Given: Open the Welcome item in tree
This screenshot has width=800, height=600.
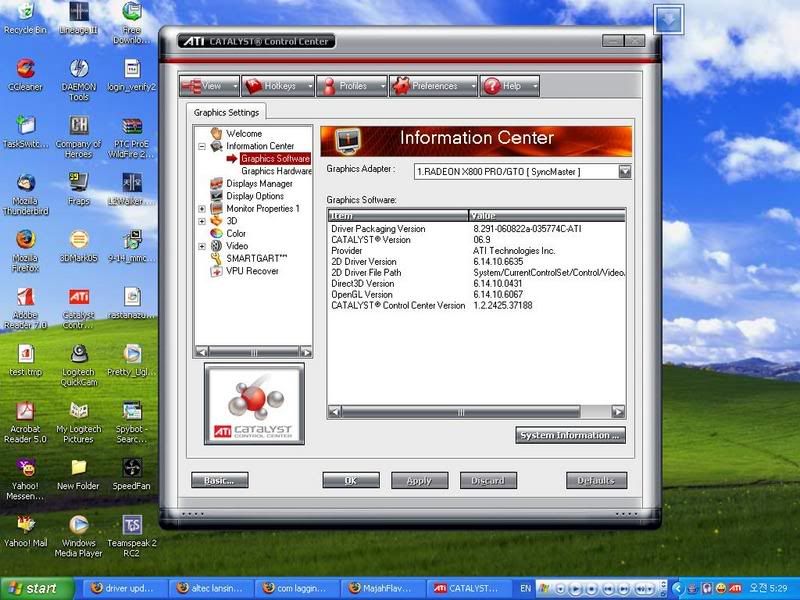Looking at the screenshot, I should (x=243, y=133).
